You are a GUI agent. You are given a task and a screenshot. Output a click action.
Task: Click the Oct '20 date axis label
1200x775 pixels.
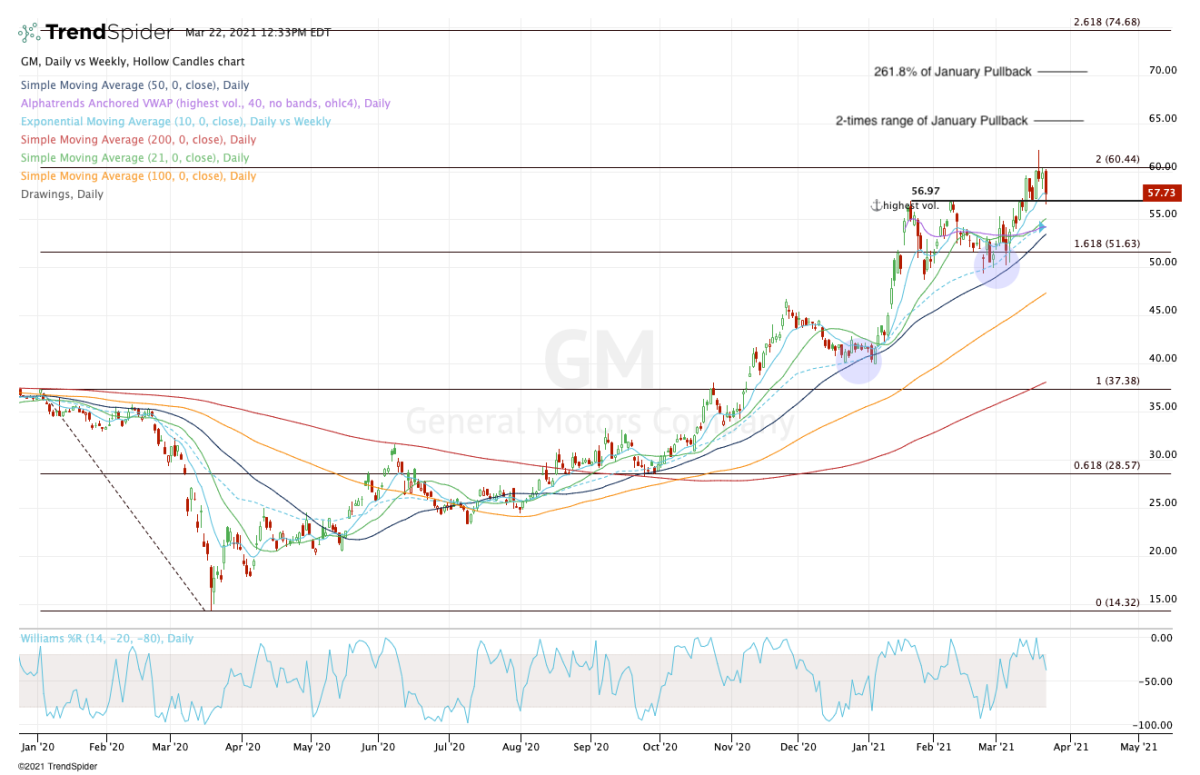(x=660, y=746)
